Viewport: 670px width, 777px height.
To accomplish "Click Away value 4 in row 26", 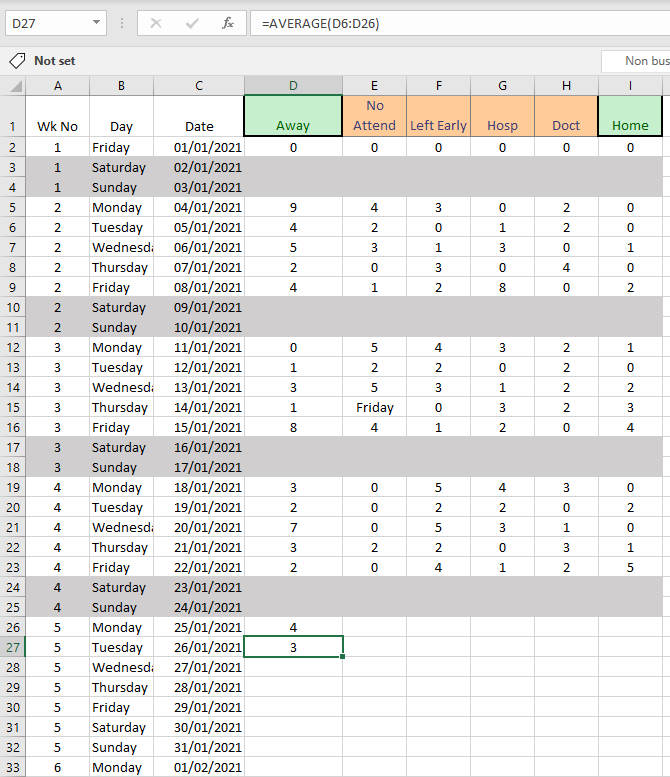I will click(293, 627).
